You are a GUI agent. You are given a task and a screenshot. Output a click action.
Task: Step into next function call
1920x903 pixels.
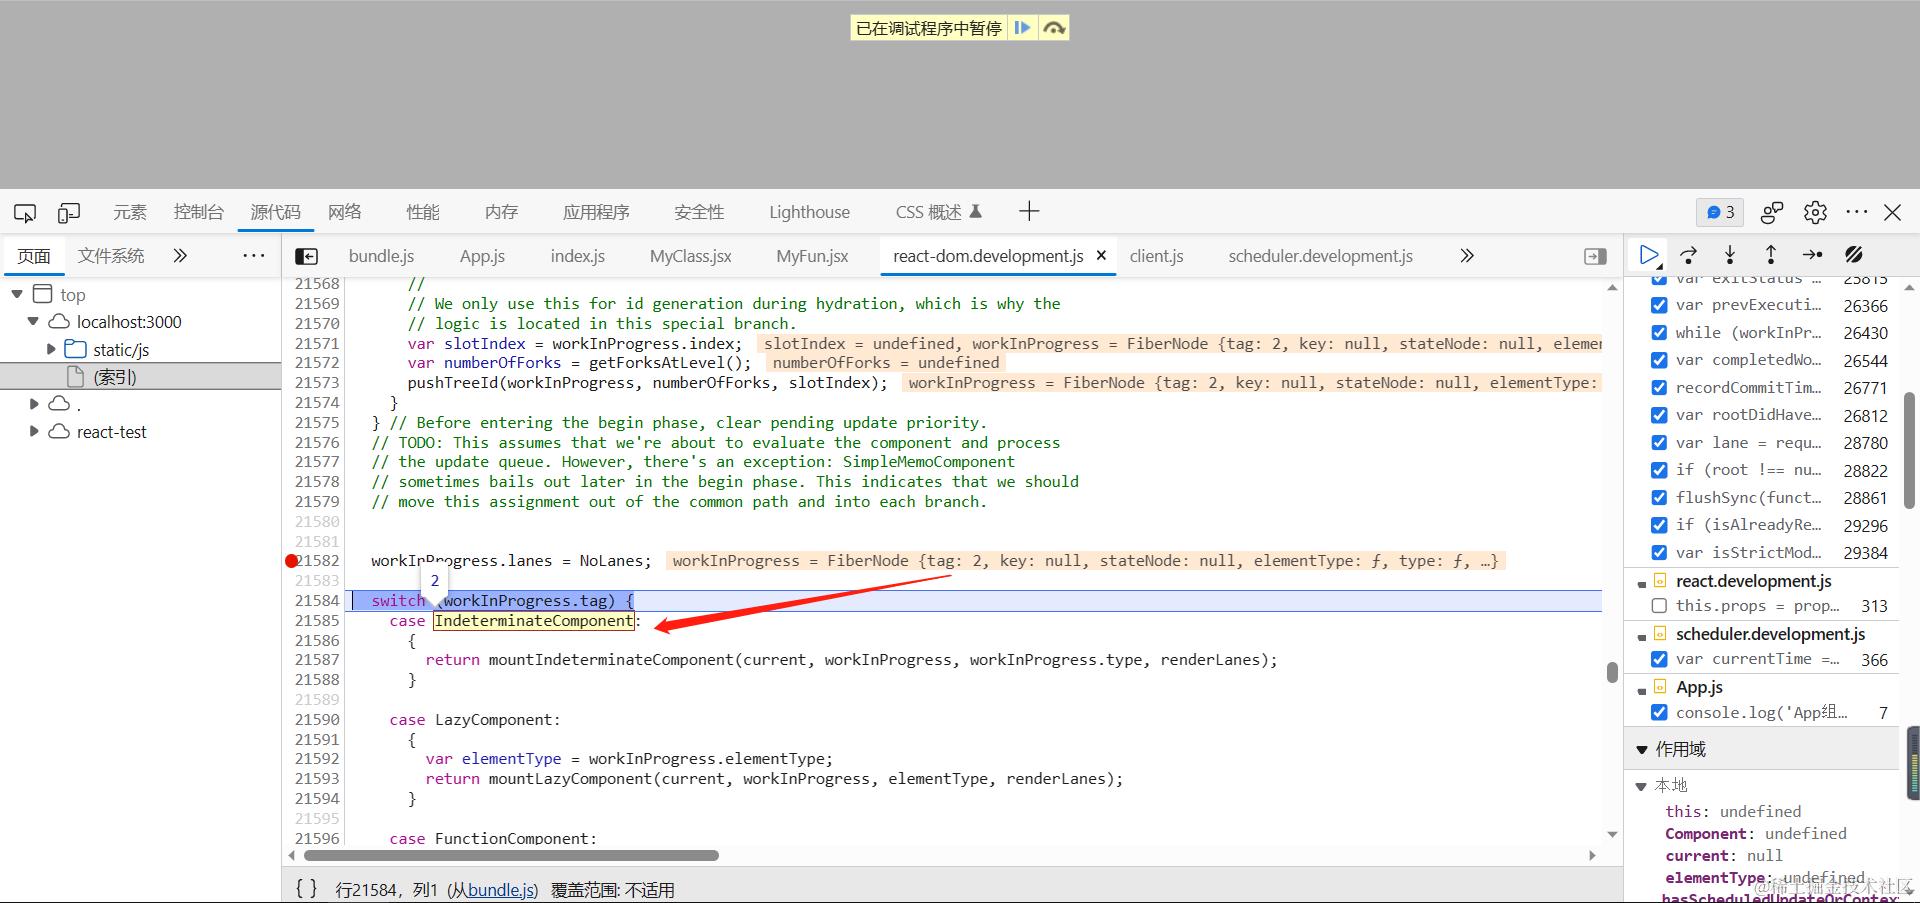[1730, 255]
